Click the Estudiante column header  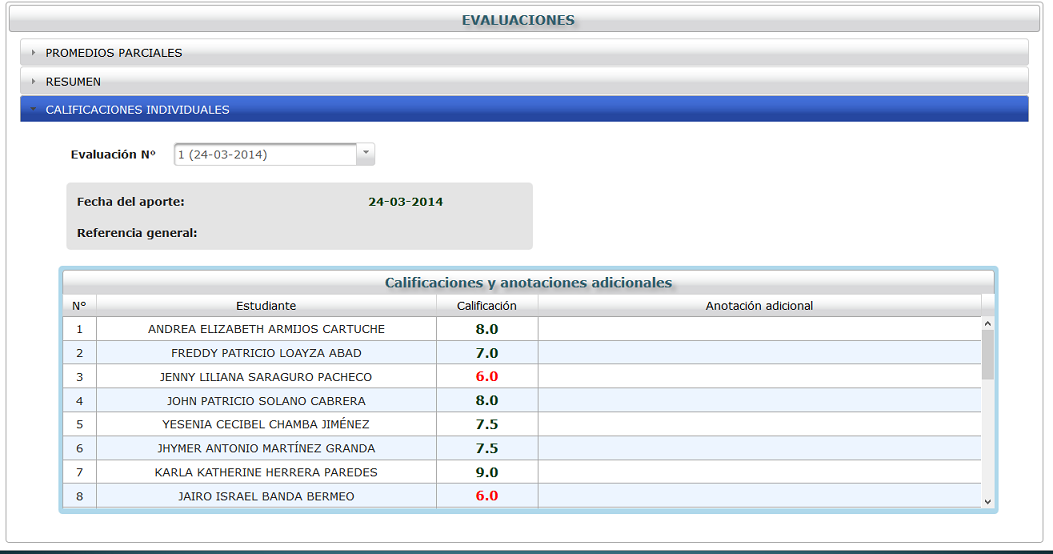point(266,306)
